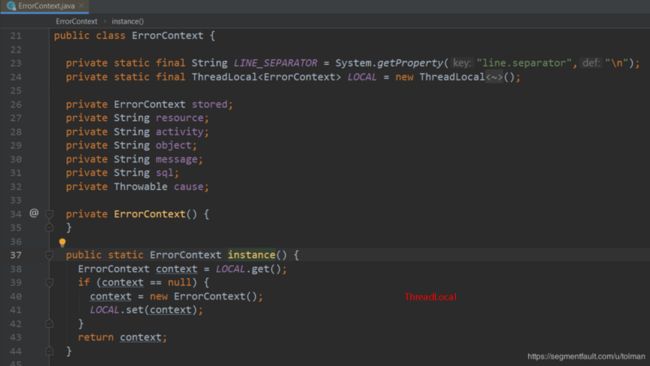Click the "\n" string literal on line 23
The image size is (650, 366).
(616, 63)
